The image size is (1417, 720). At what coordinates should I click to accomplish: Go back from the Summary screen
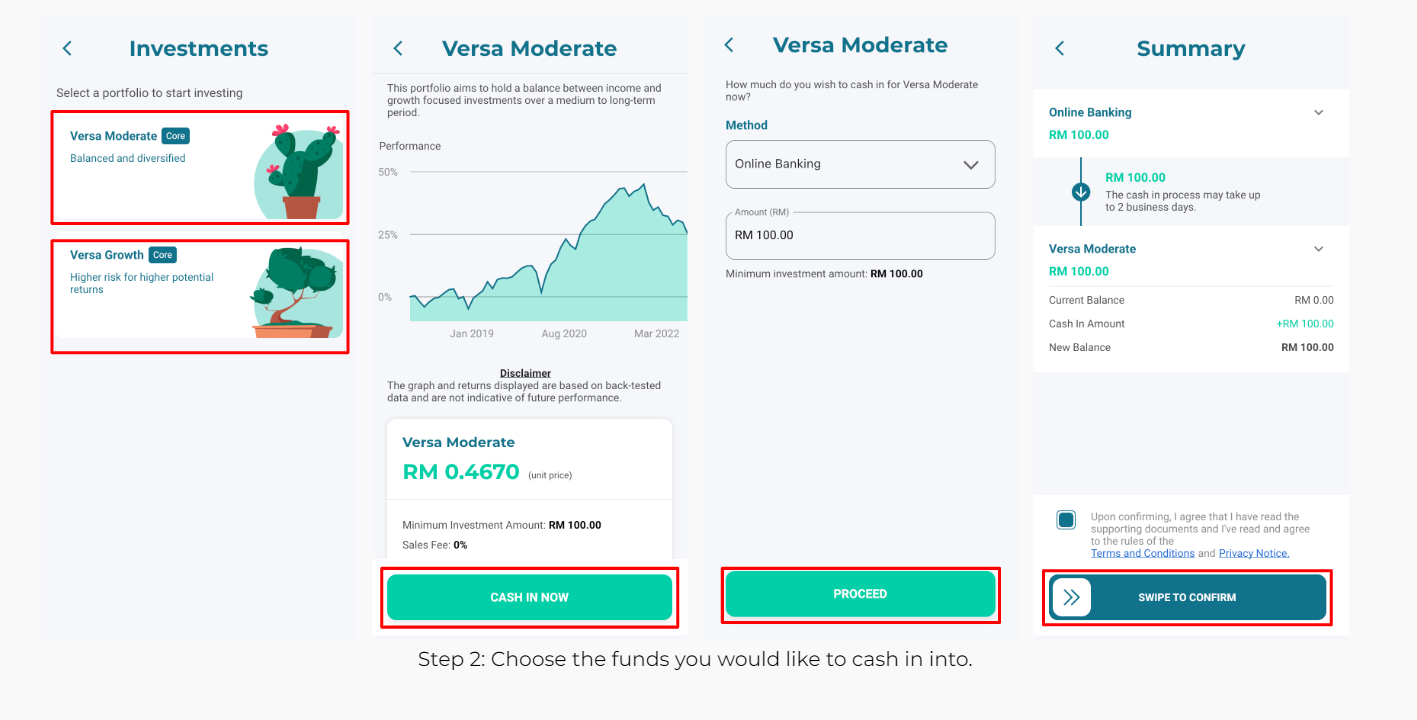pos(1060,48)
